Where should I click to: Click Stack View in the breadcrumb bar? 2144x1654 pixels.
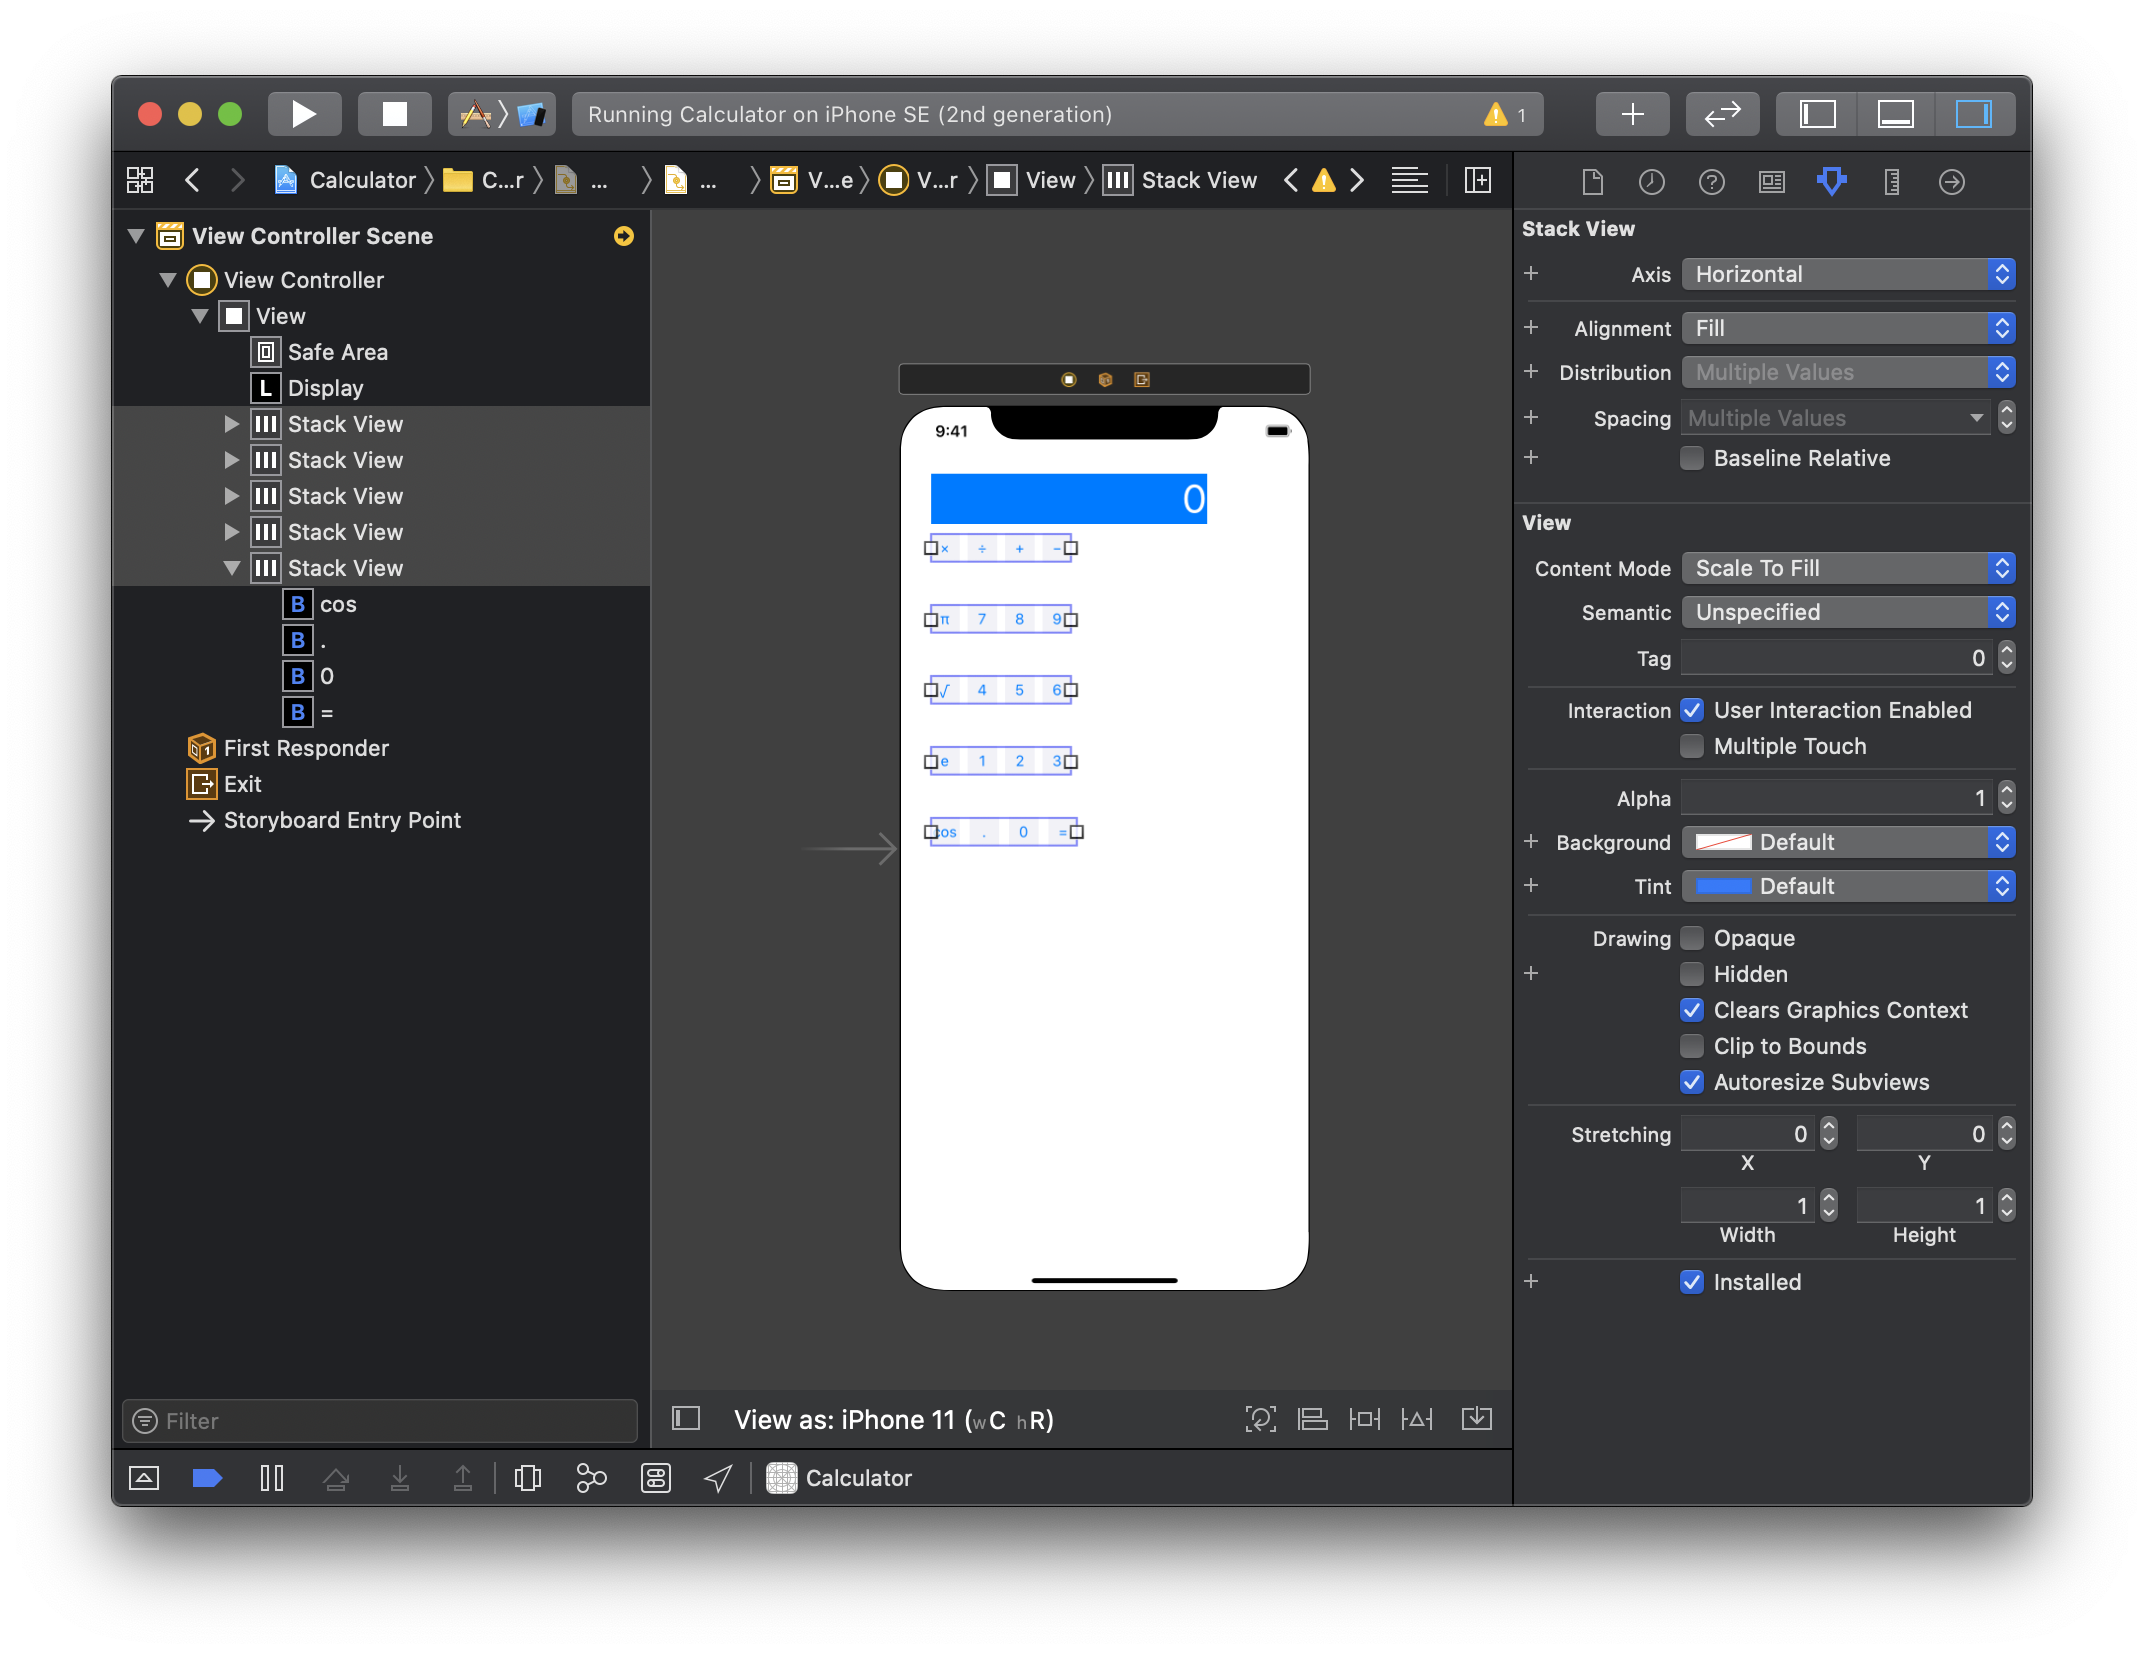(1198, 180)
